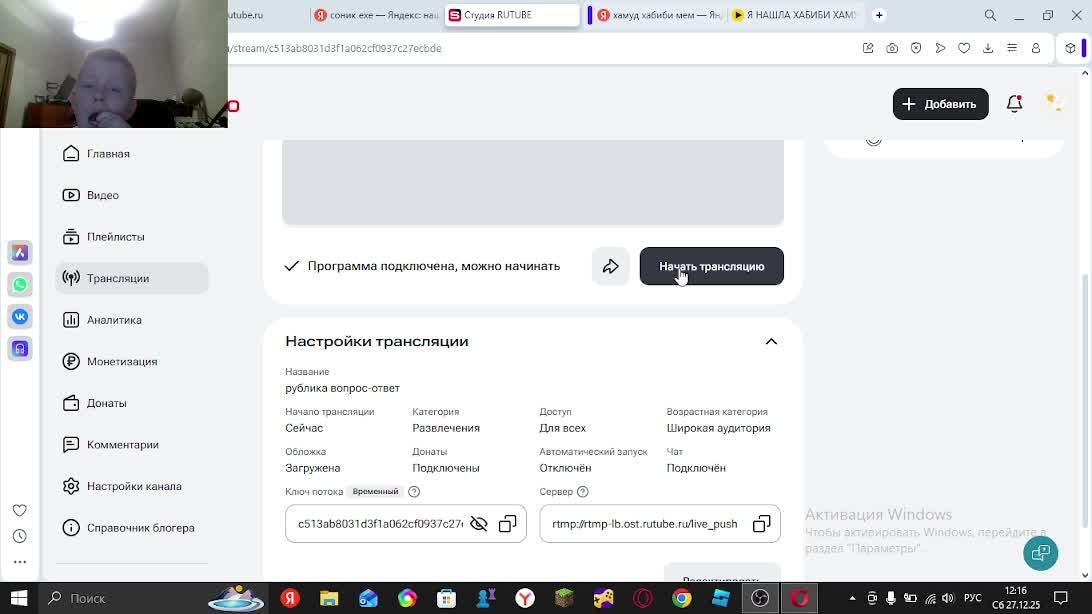Image resolution: width=1092 pixels, height=614 pixels.
Task: Click the stream key input field
Action: pyautogui.click(x=405, y=524)
